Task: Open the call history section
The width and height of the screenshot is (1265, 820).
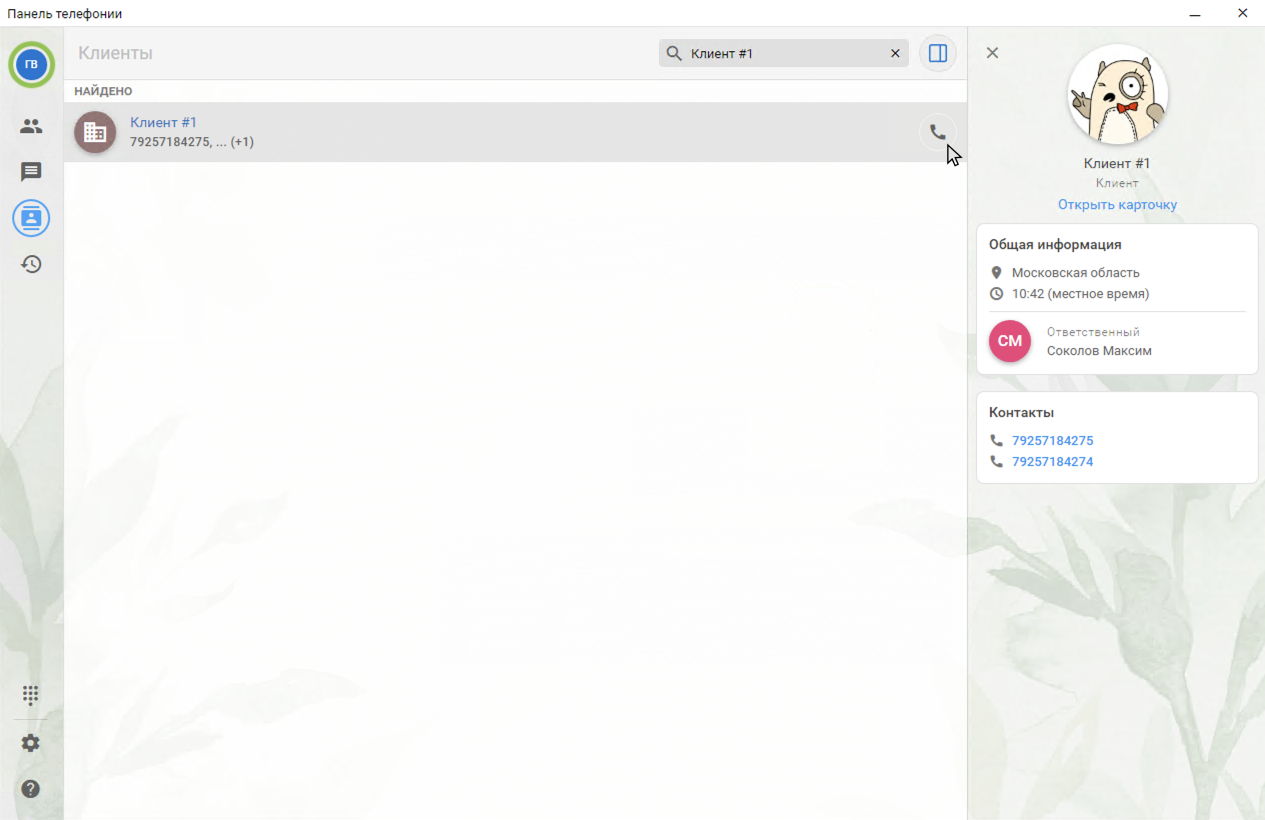Action: 31,264
